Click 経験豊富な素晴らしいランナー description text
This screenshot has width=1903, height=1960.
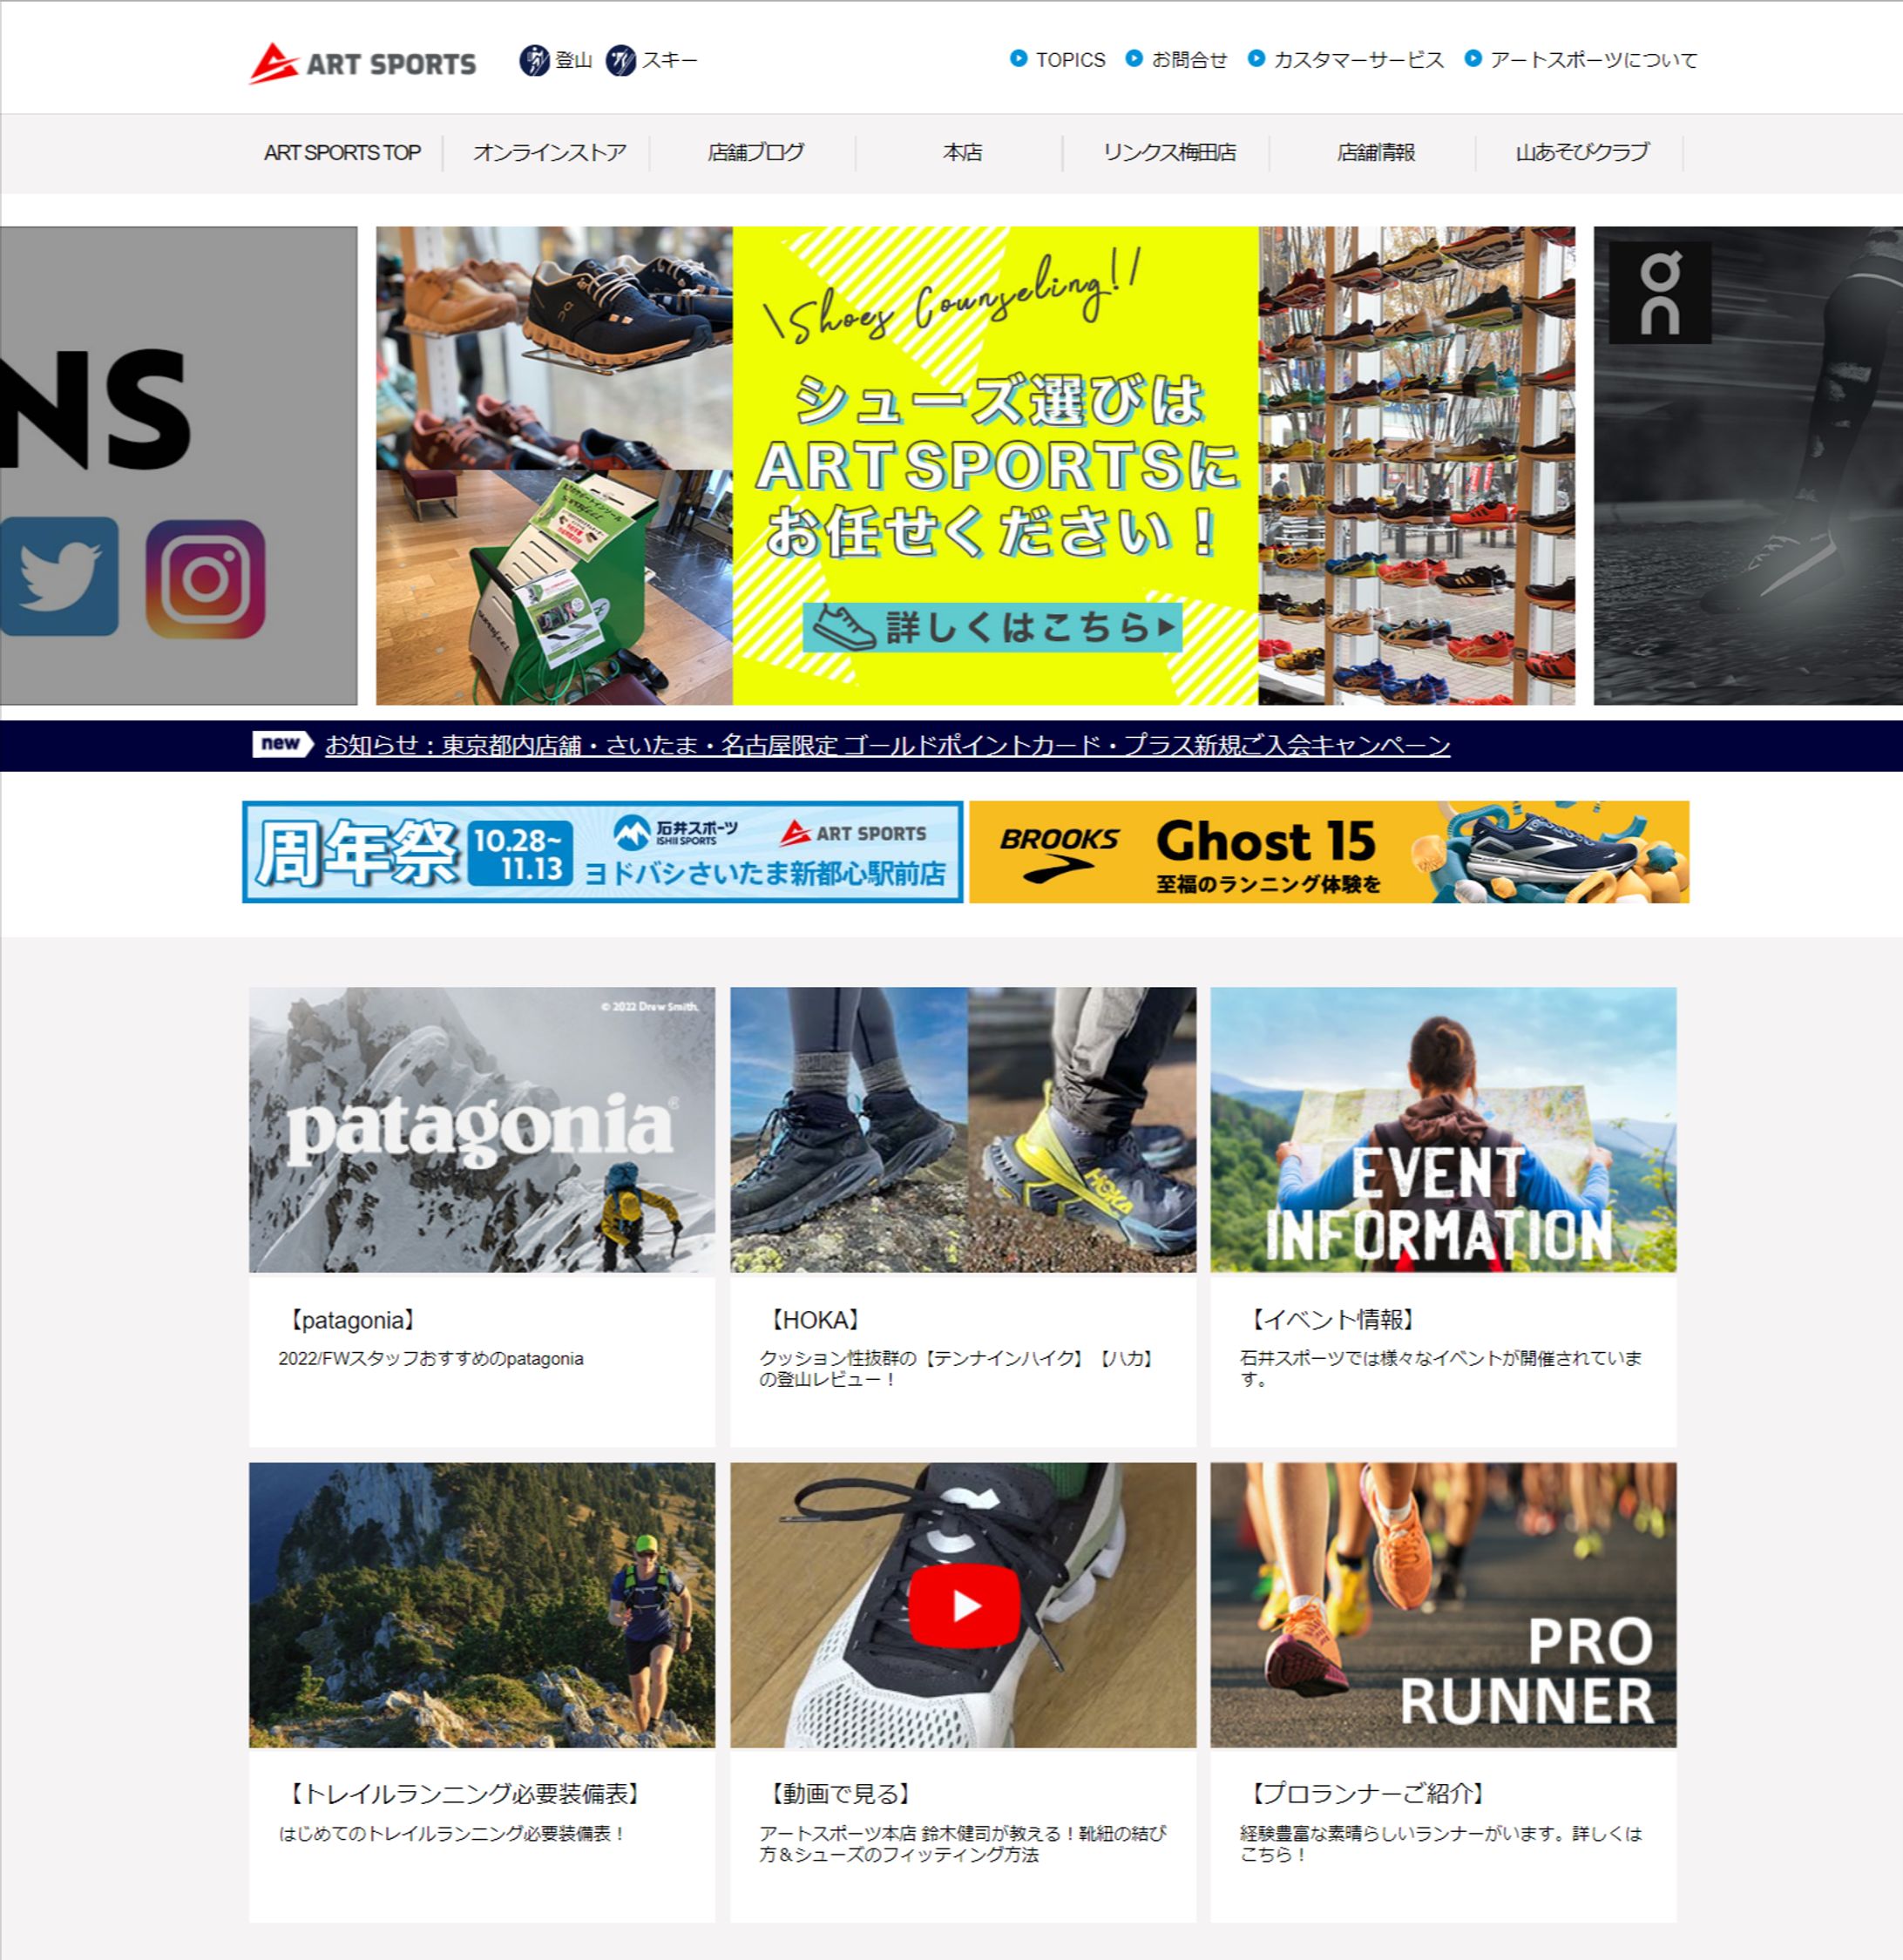pos(1440,1844)
